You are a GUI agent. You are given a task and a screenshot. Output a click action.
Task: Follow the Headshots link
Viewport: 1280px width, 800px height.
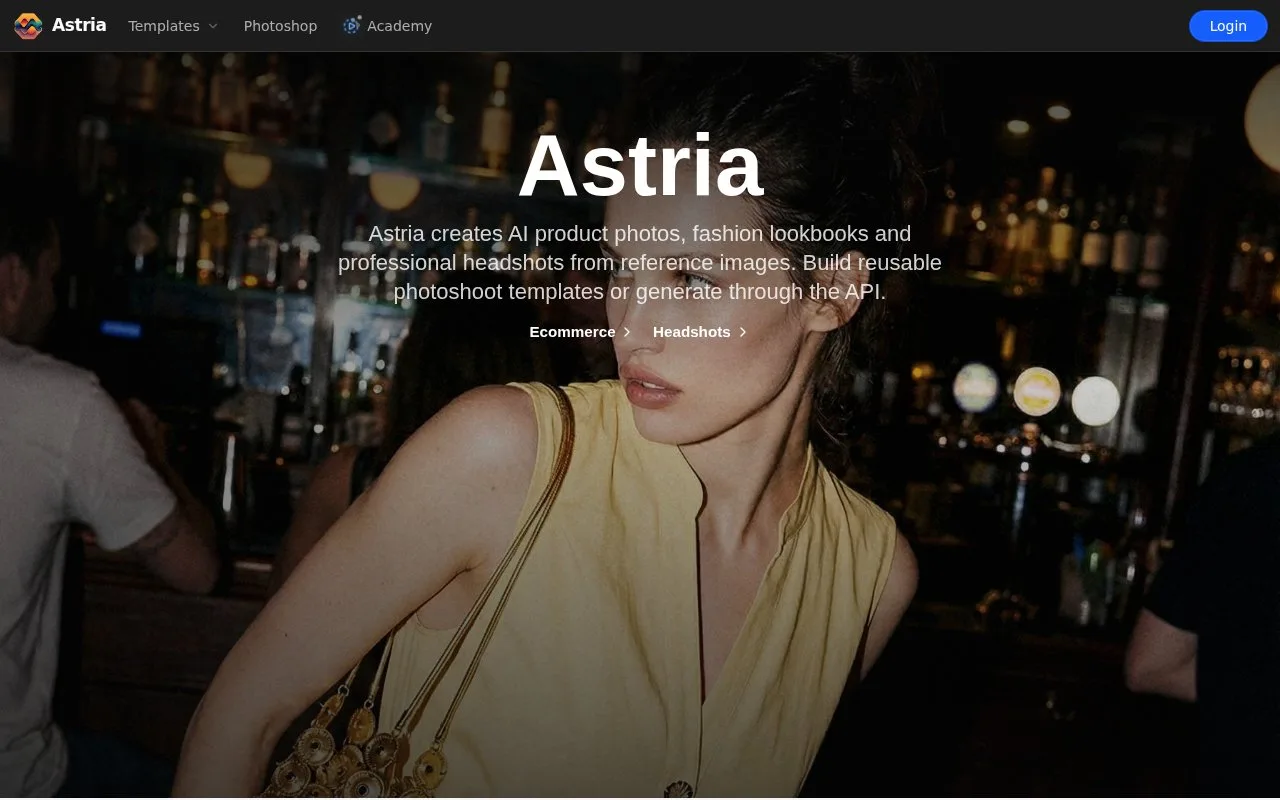click(x=700, y=332)
